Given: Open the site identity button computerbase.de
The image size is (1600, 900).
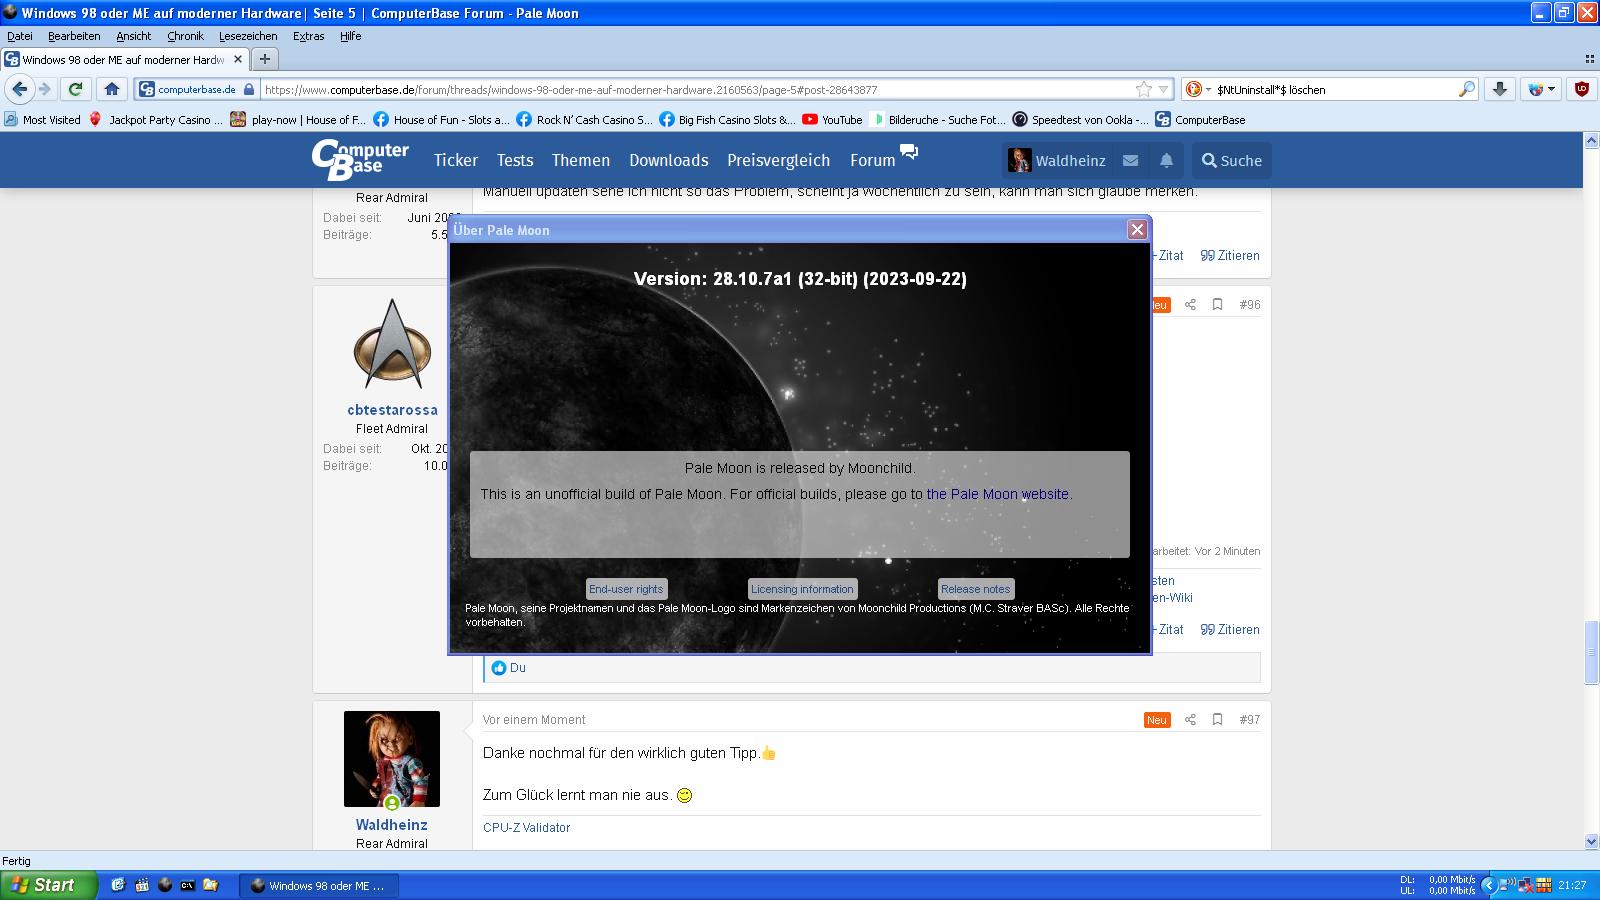Looking at the screenshot, I should [x=197, y=89].
